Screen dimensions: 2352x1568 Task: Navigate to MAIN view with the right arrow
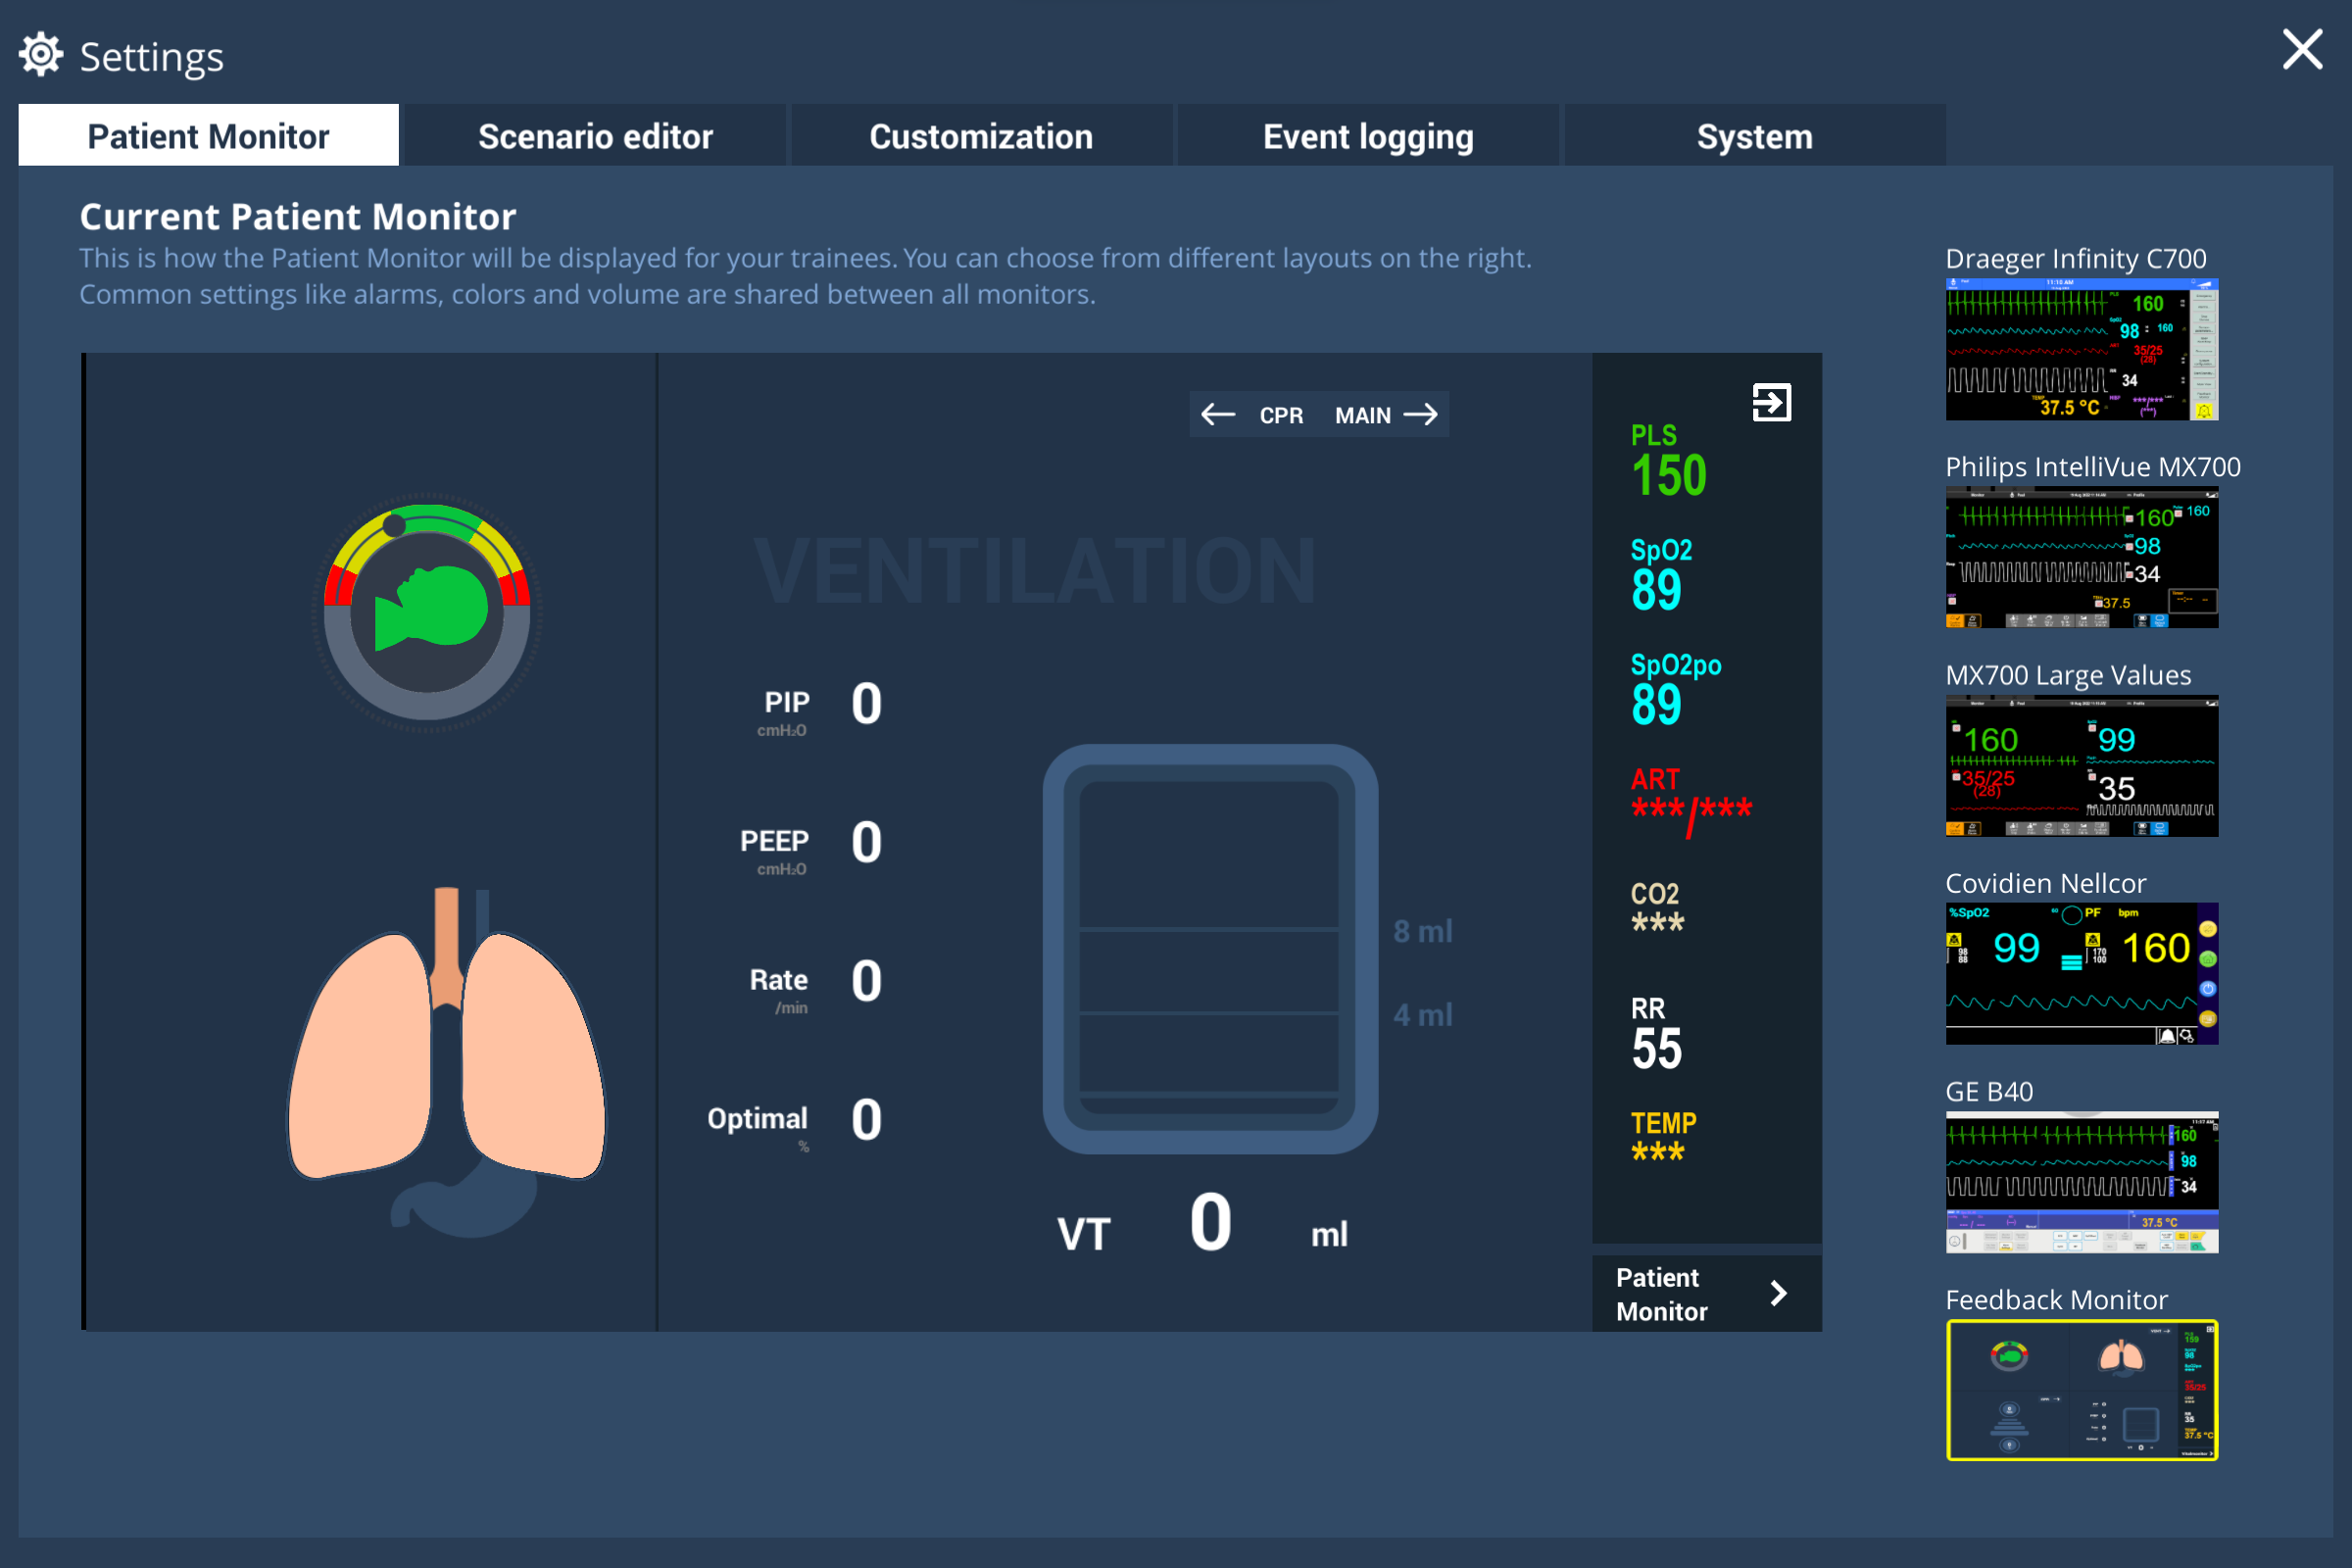(x=1424, y=414)
